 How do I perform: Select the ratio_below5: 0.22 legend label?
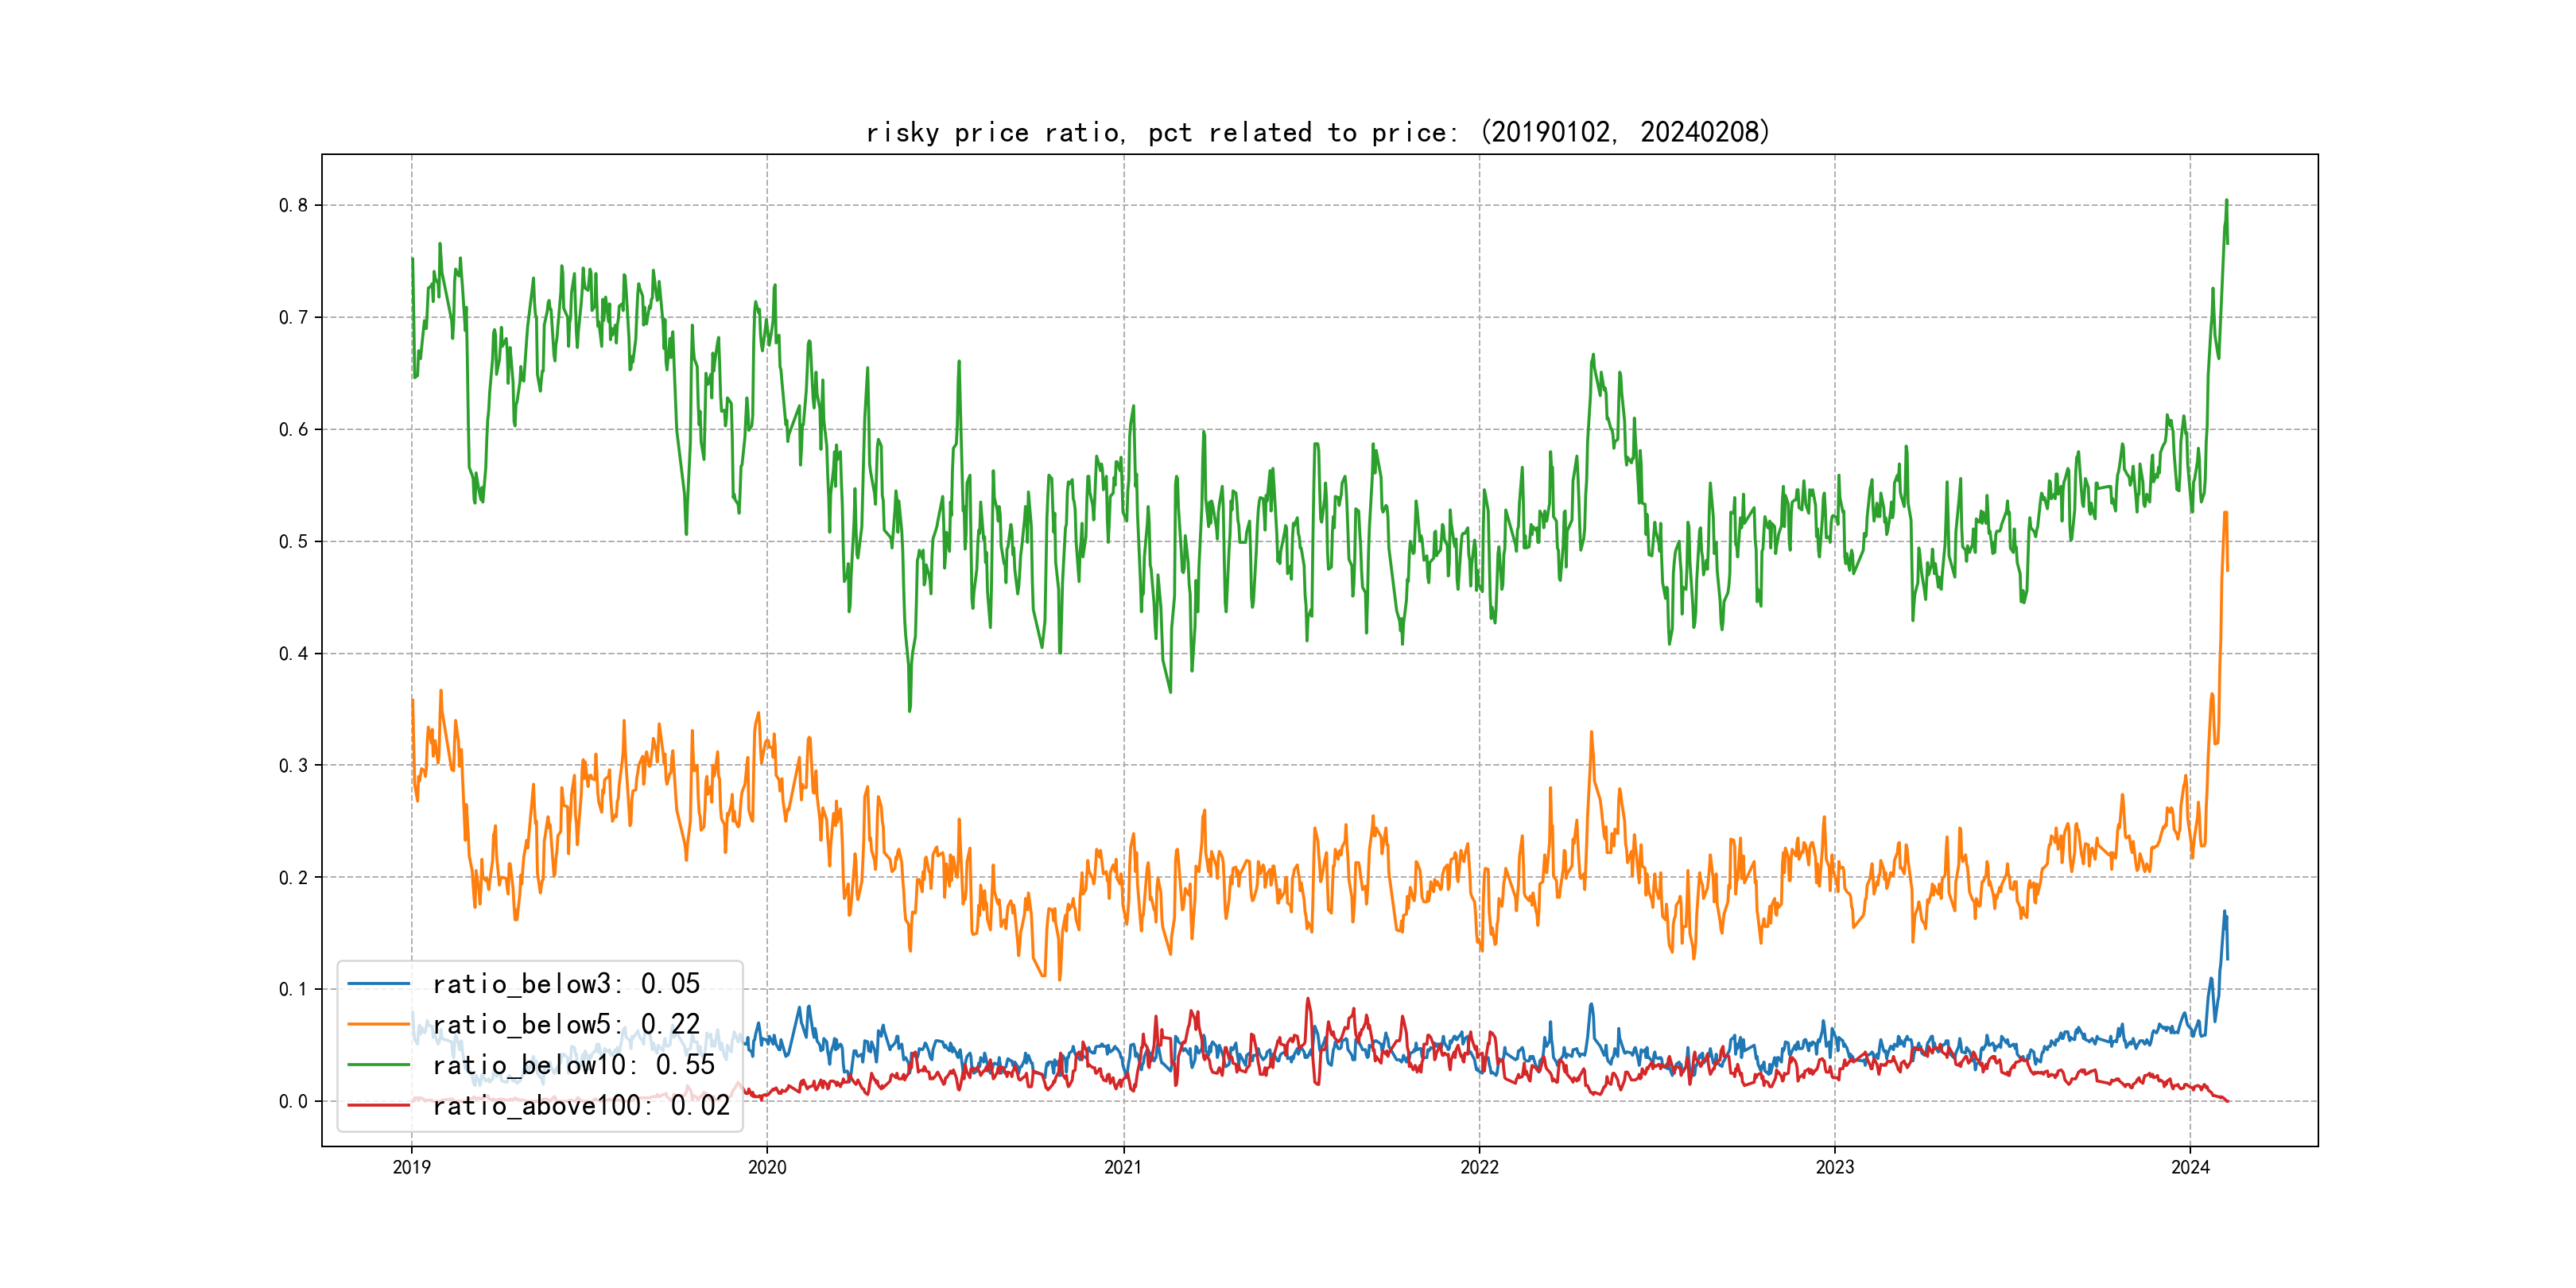566,1024
